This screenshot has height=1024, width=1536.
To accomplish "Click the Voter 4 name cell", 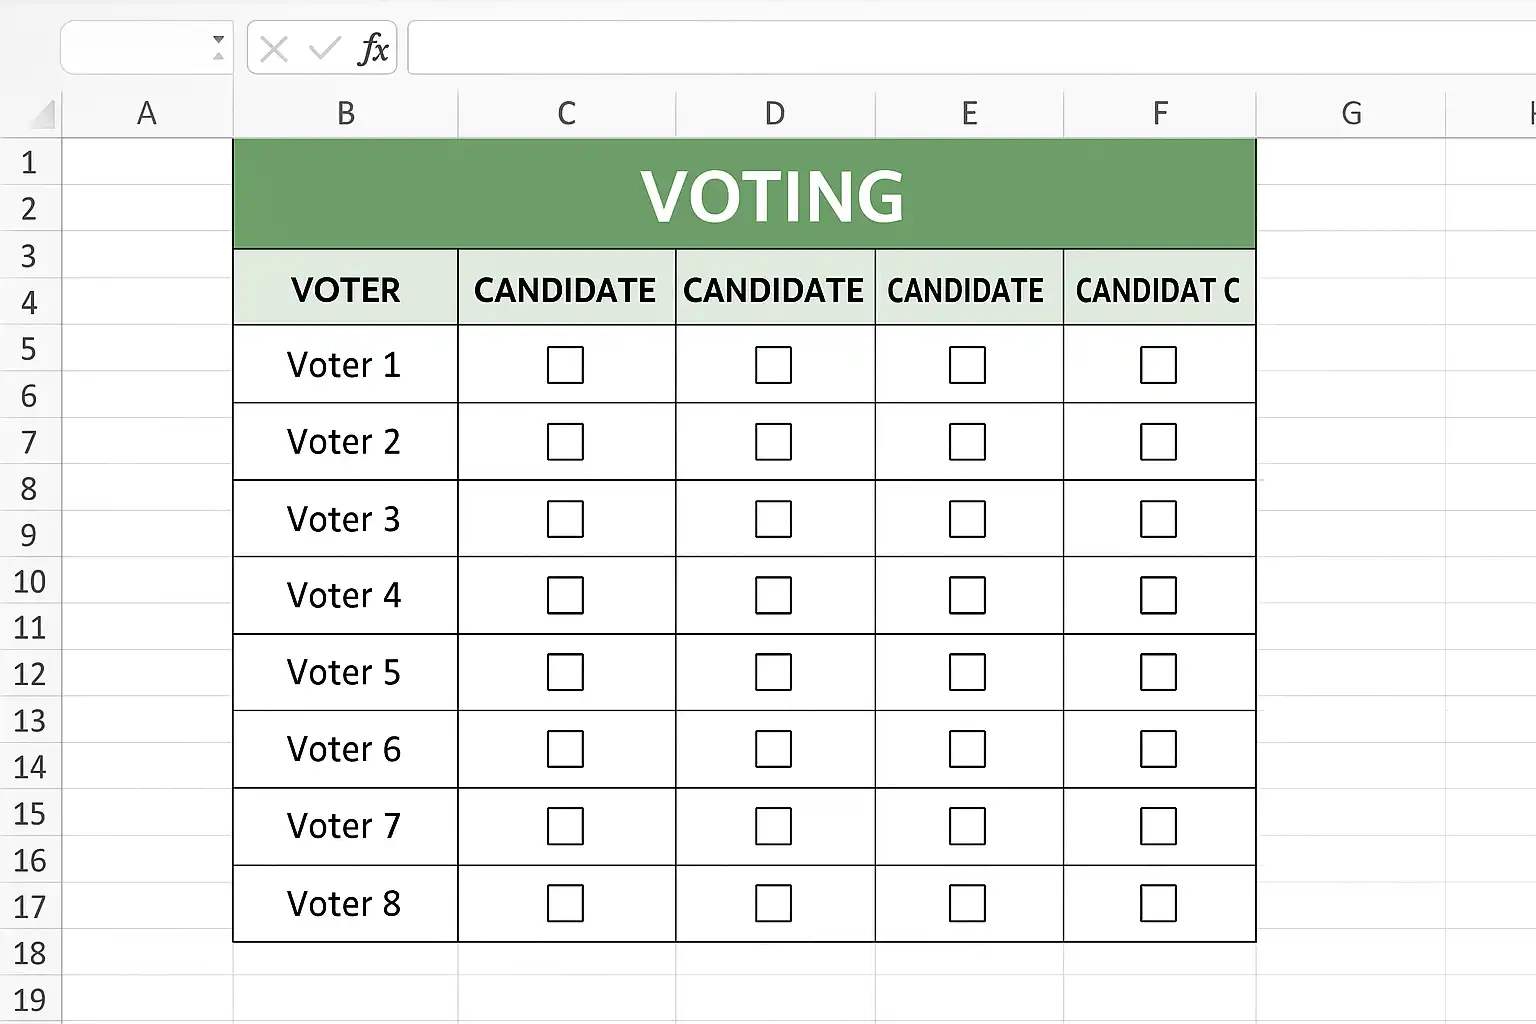I will [345, 596].
